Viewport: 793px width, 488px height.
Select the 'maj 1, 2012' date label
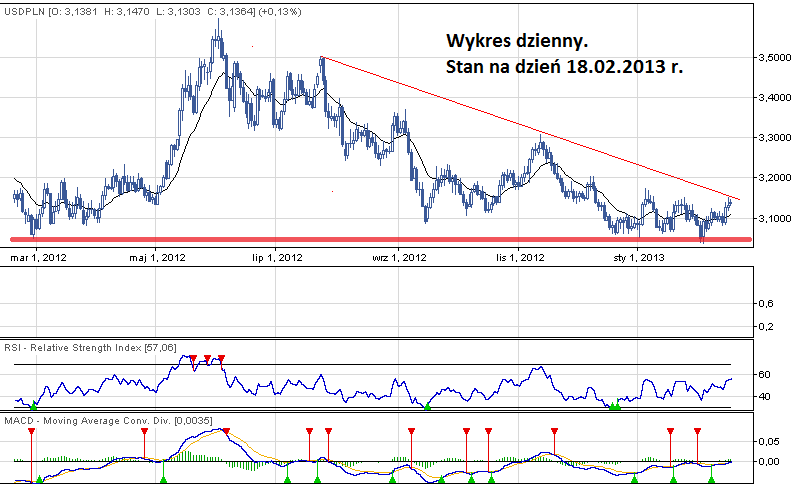point(157,258)
